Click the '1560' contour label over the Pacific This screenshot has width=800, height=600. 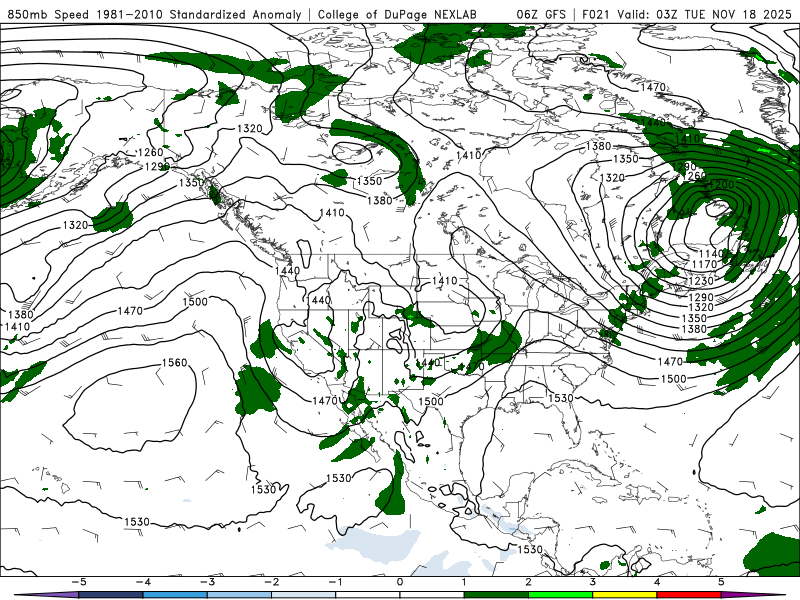[x=174, y=363]
